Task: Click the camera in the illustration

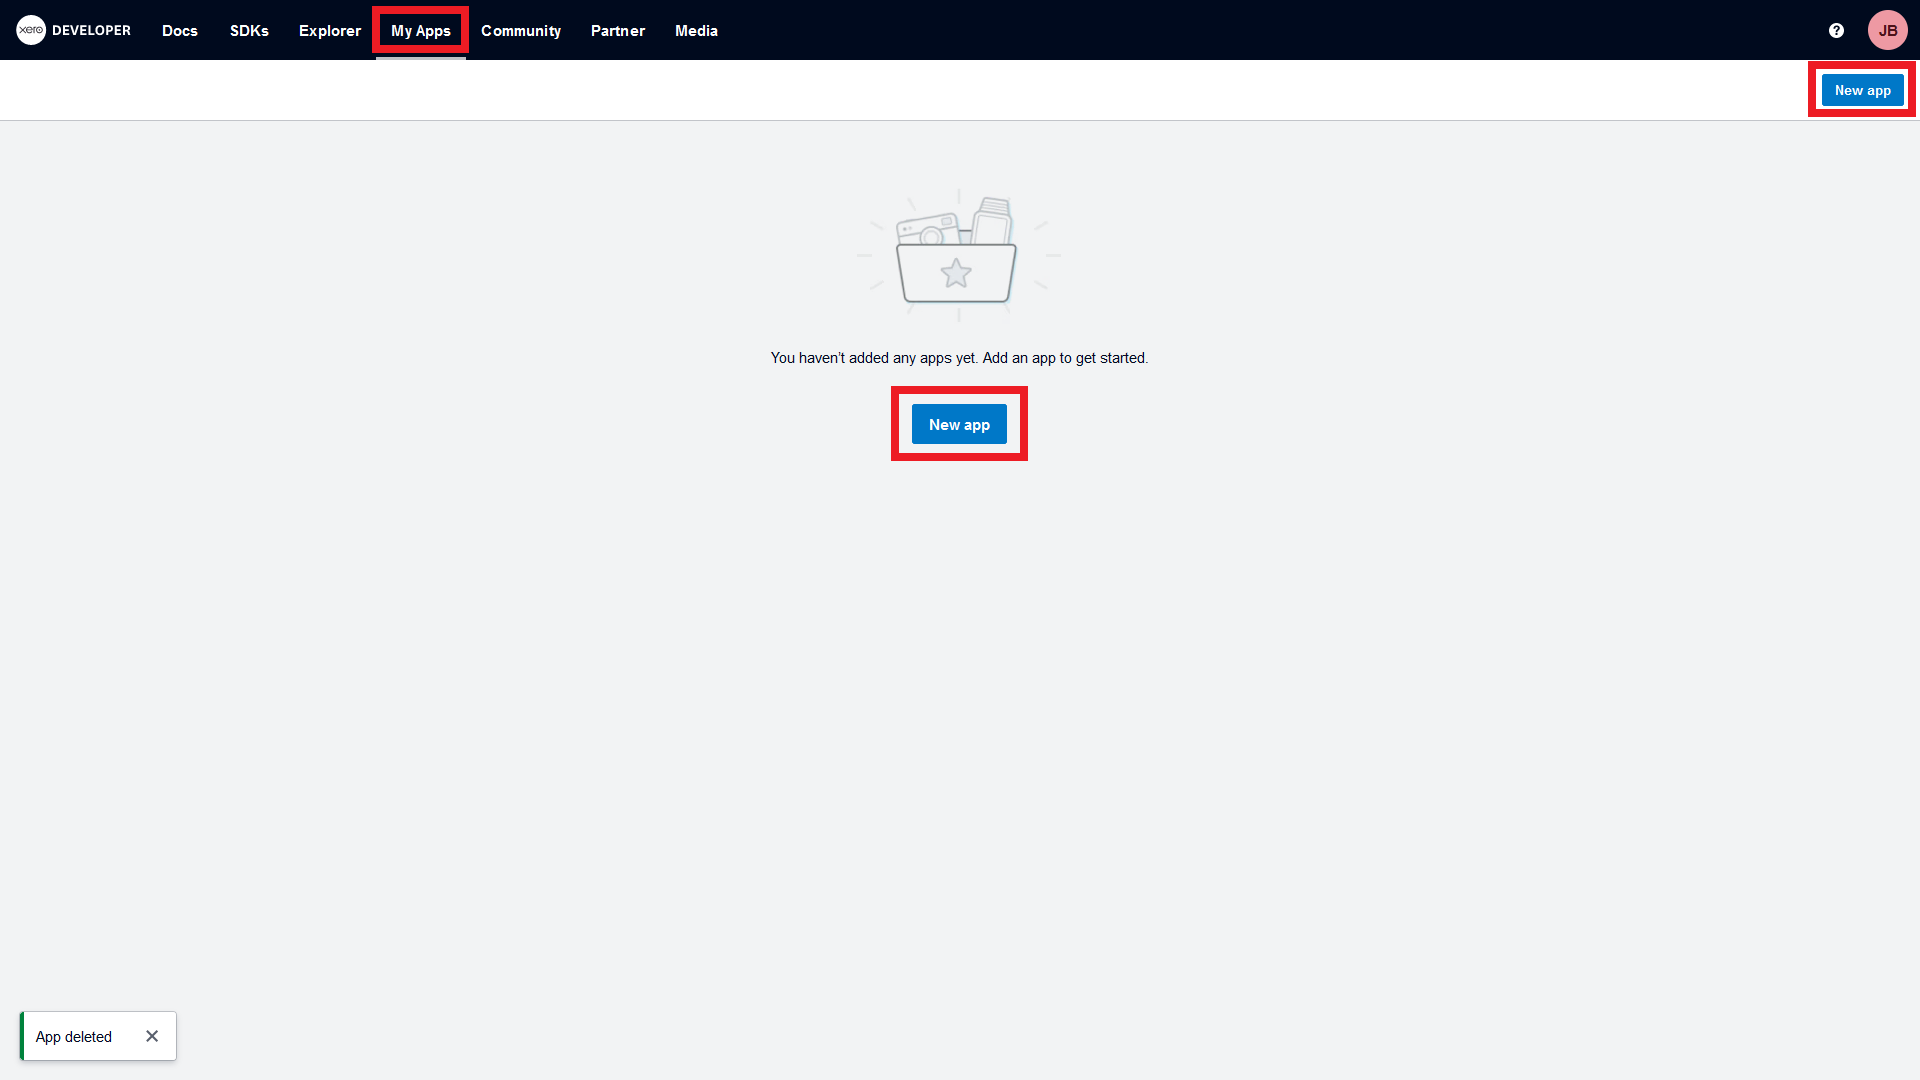Action: tap(928, 229)
